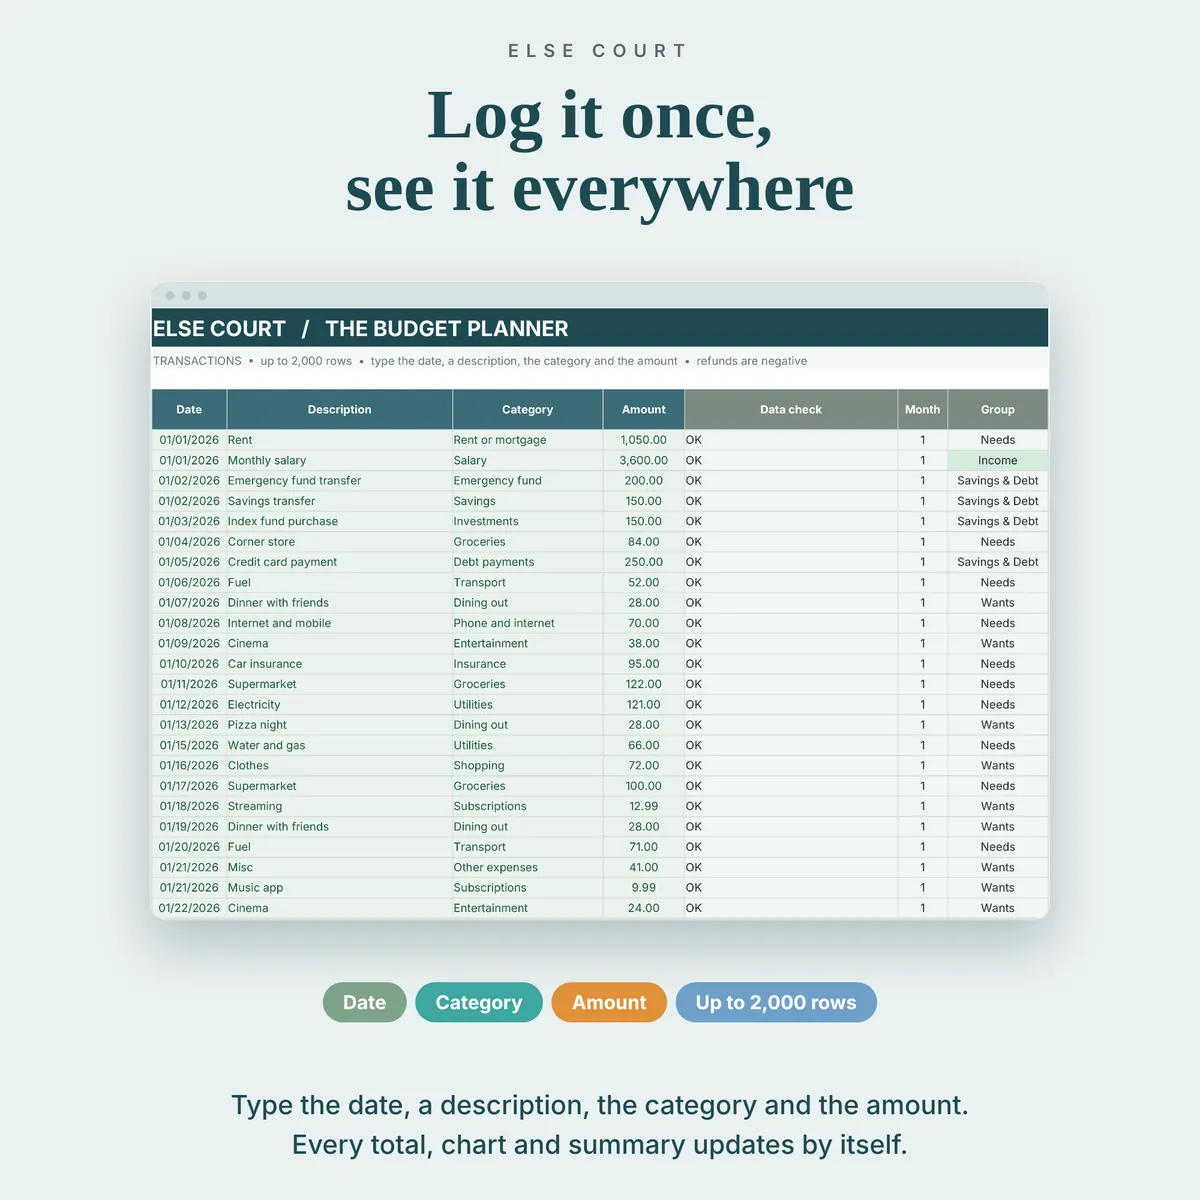This screenshot has height=1200, width=1200.
Task: Click the Pizza night description cell
Action: click(x=340, y=725)
